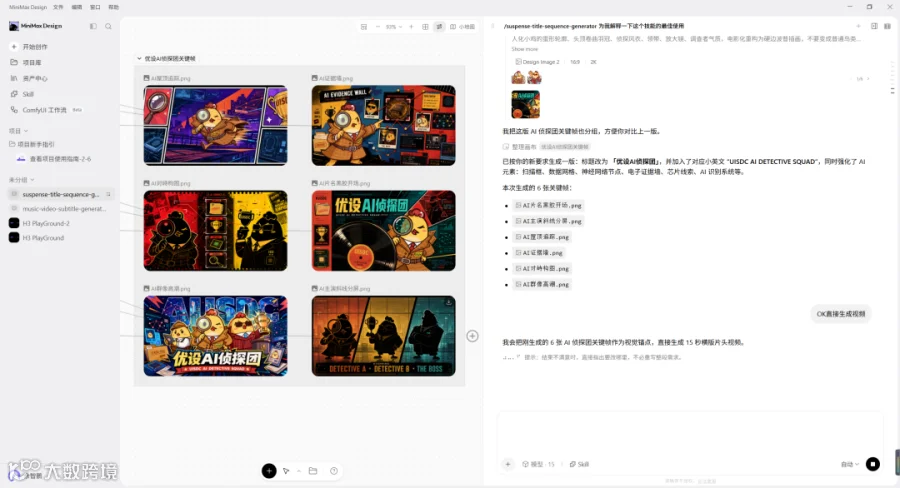Toggle the chat panel layout icon
Screen dimensions: 900x488
pyautogui.click(x=874, y=26)
